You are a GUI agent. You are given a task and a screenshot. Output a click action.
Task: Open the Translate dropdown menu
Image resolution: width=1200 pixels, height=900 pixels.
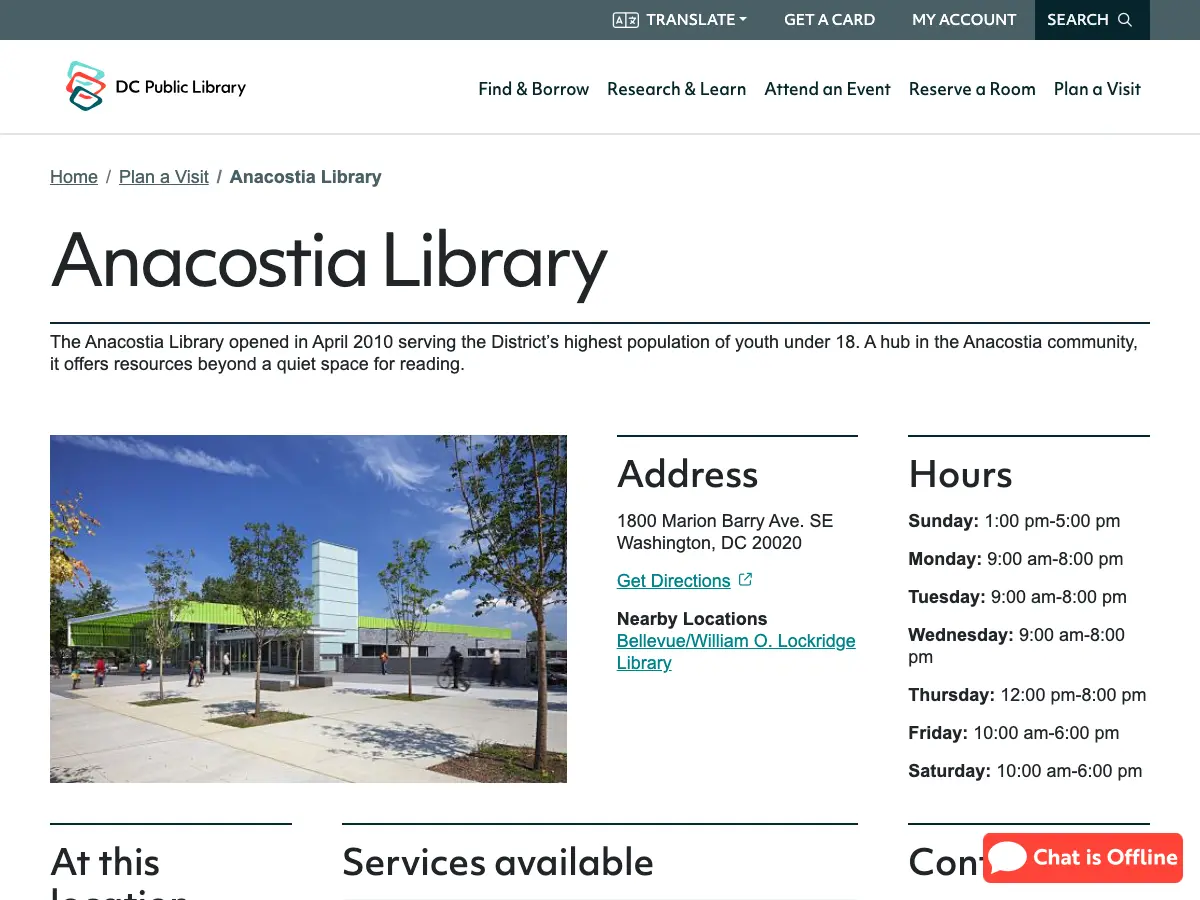(x=680, y=20)
